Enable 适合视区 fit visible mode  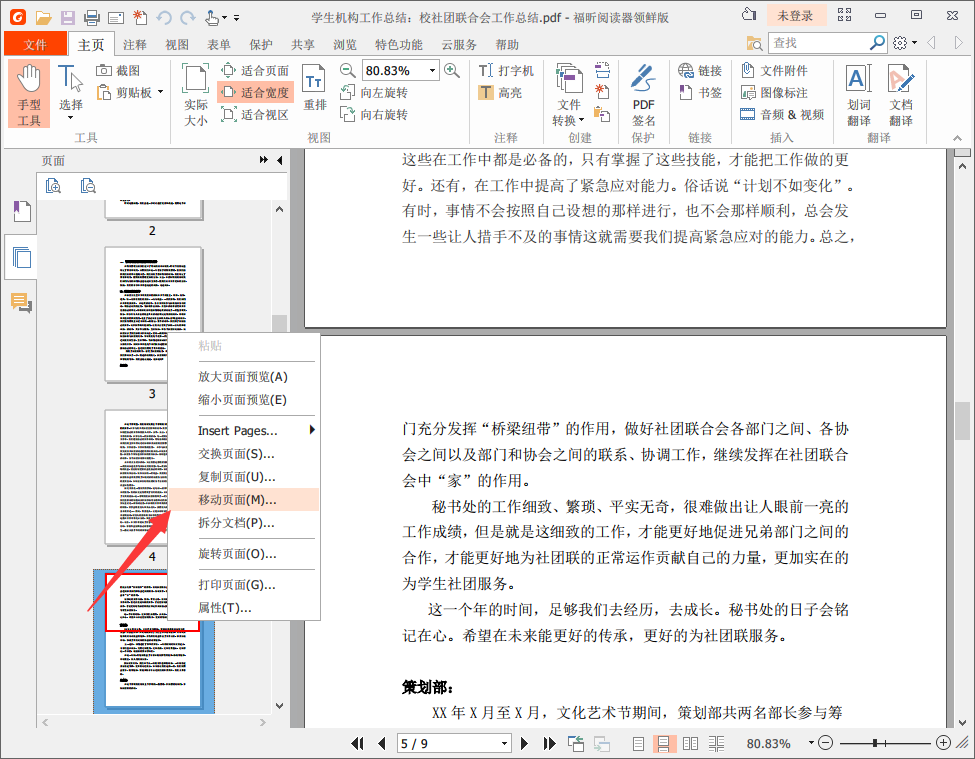click(256, 115)
